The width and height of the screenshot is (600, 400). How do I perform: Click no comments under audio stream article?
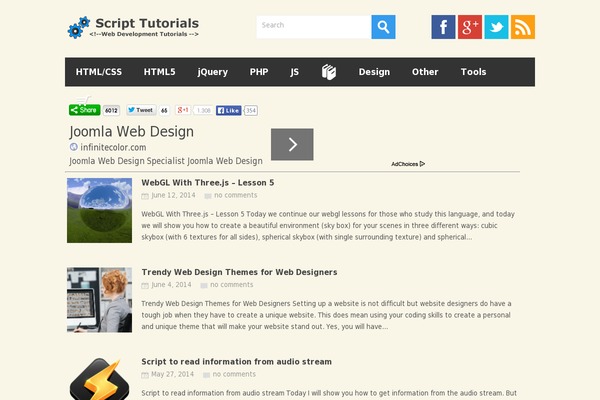[x=234, y=374]
